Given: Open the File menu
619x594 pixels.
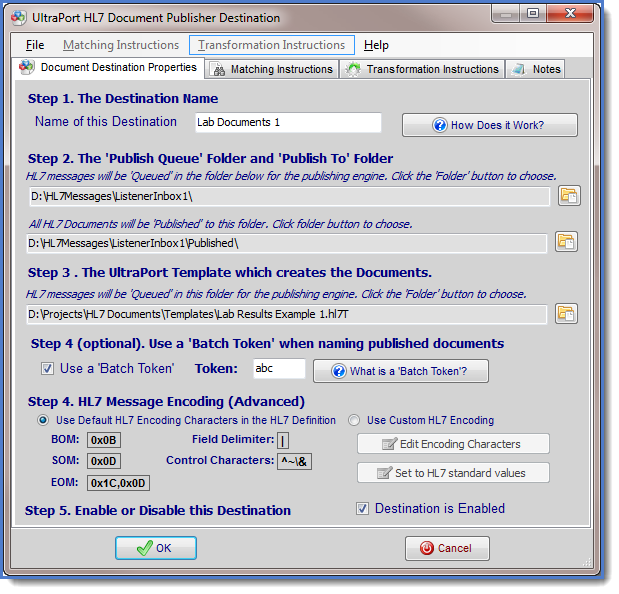Looking at the screenshot, I should click(35, 45).
